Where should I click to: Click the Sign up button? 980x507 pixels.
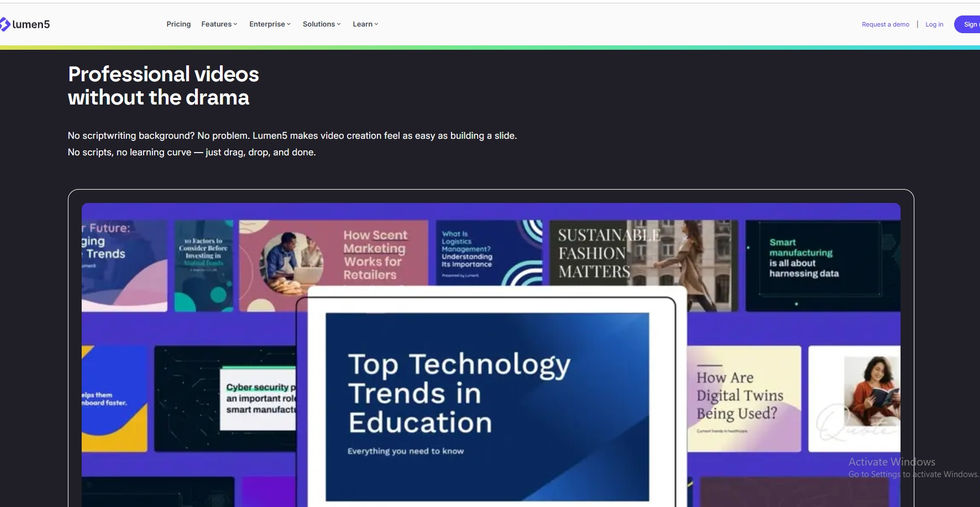968,24
